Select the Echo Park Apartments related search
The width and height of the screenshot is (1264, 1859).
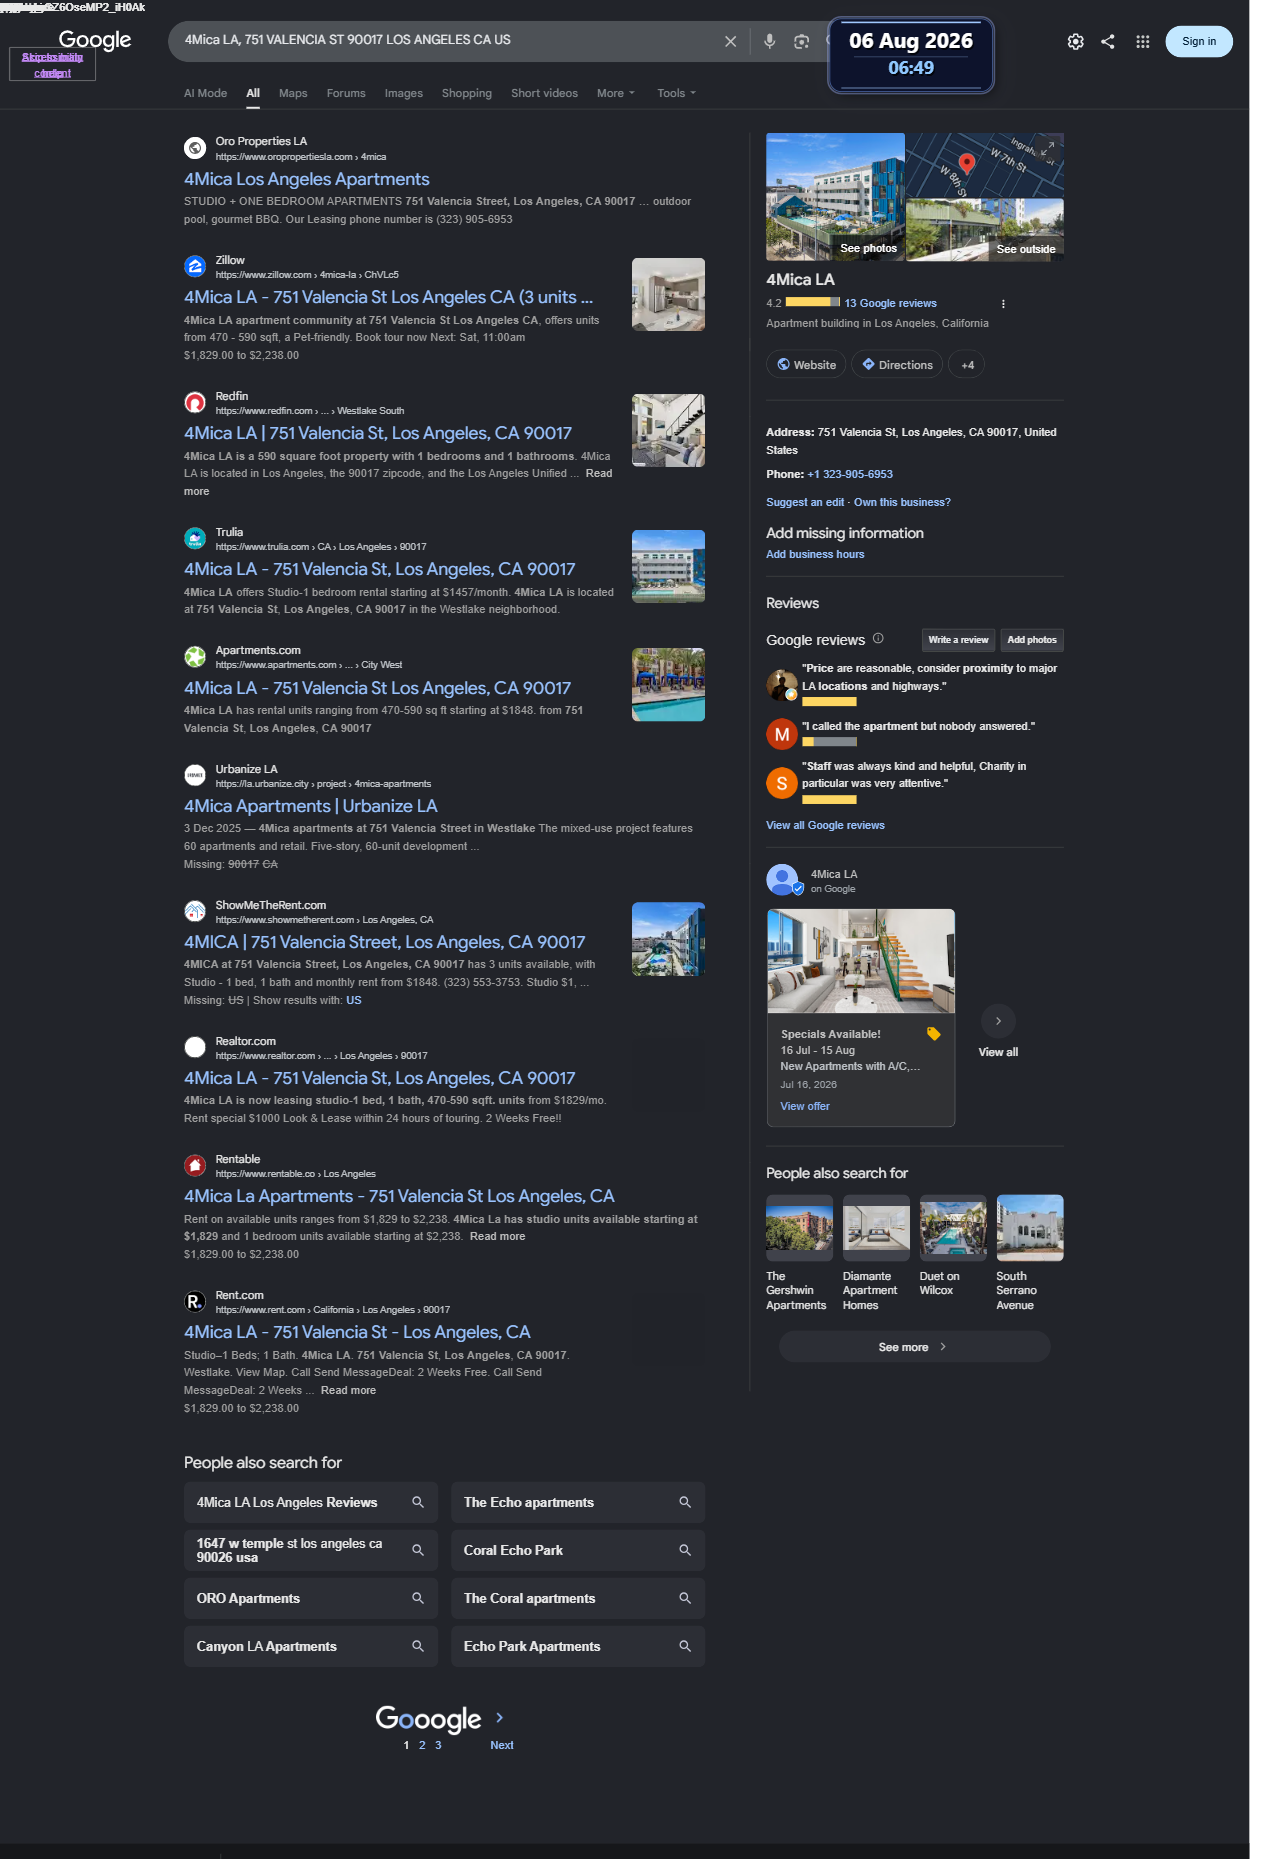pos(578,1646)
